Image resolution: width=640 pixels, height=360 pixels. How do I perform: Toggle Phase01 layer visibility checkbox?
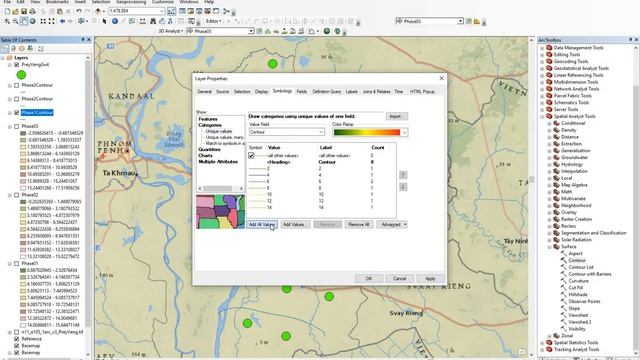click(17, 264)
